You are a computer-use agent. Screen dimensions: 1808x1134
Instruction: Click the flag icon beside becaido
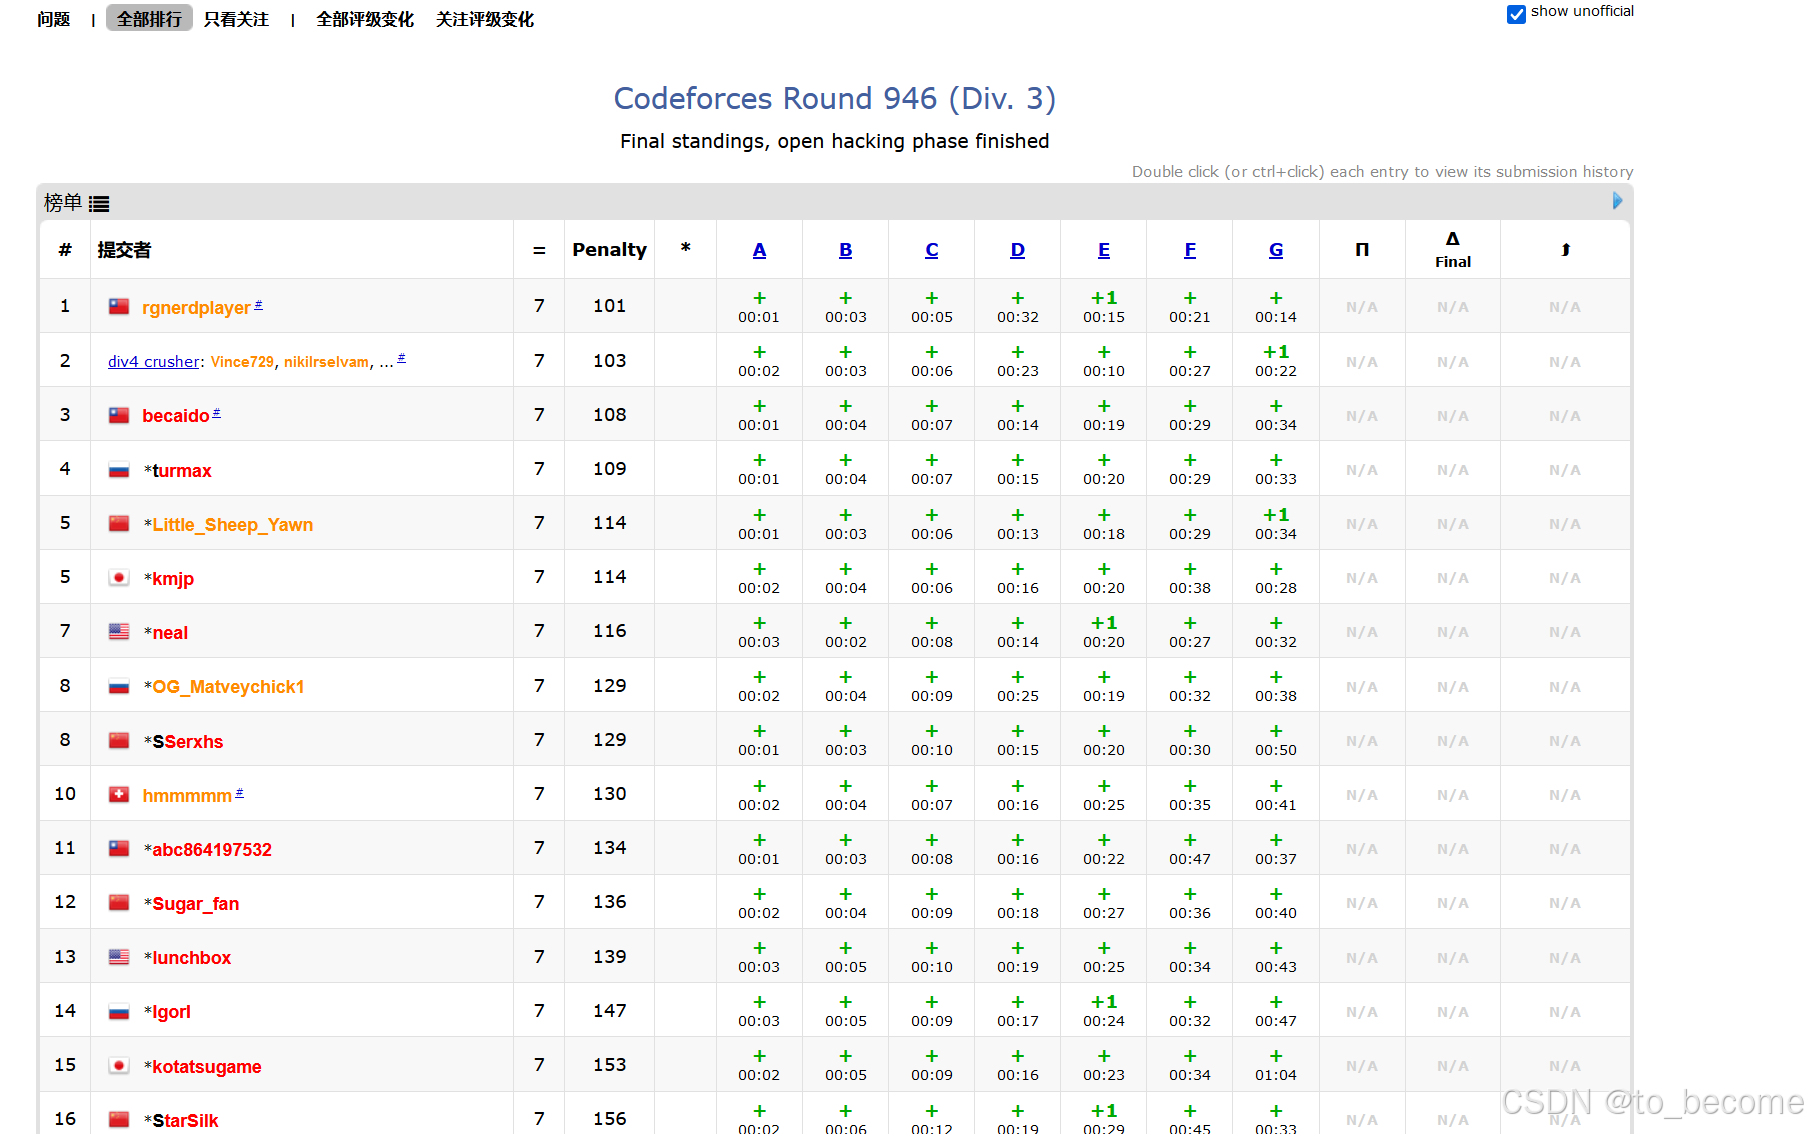click(x=119, y=415)
